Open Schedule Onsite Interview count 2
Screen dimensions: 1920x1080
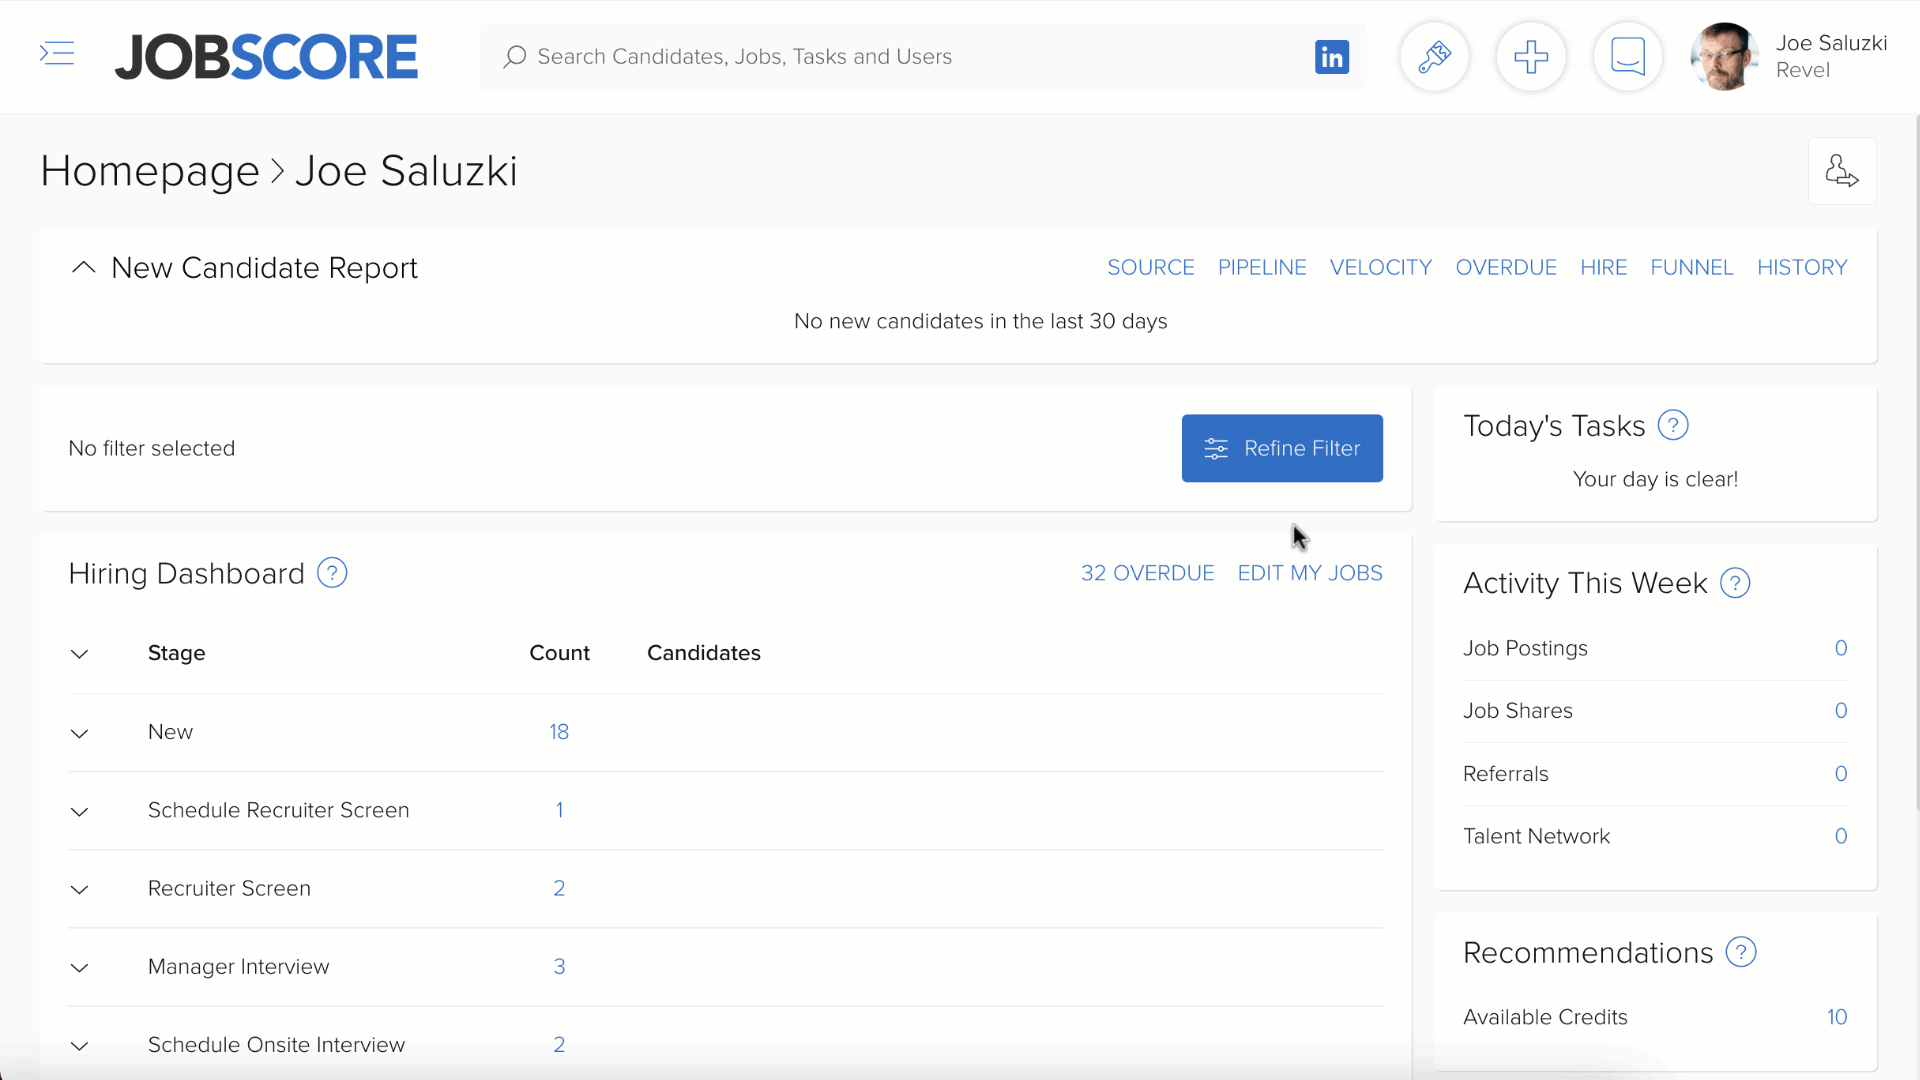pos(559,1044)
